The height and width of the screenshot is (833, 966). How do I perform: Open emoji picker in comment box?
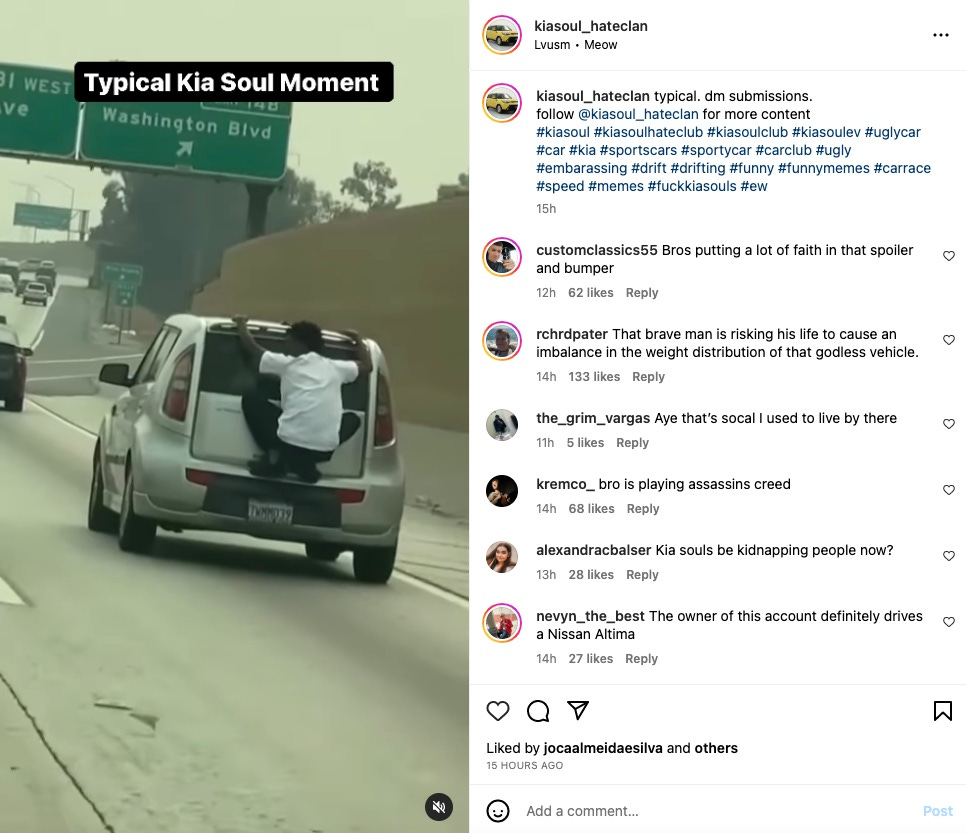[x=498, y=811]
